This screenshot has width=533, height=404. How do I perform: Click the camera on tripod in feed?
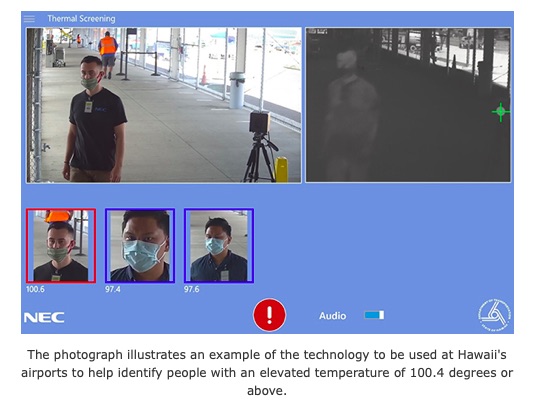(x=260, y=146)
